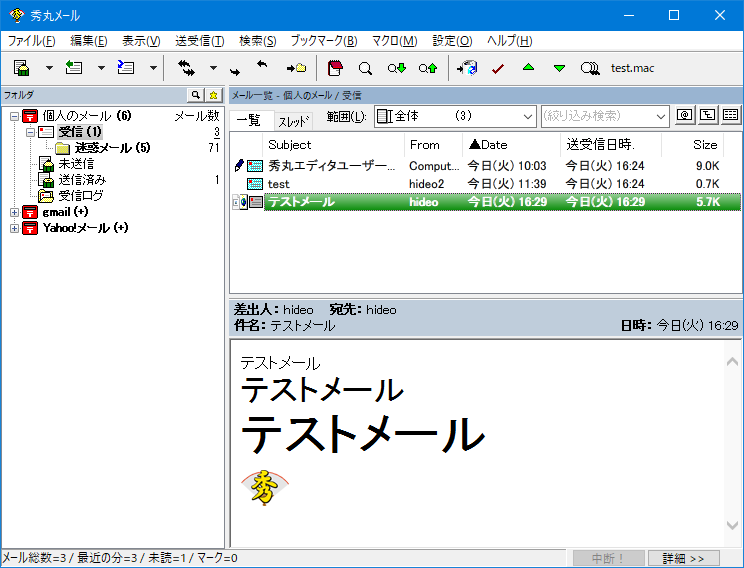This screenshot has height=568, width=744.
Task: Click the send-only arrow icon
Action: (x=235, y=72)
